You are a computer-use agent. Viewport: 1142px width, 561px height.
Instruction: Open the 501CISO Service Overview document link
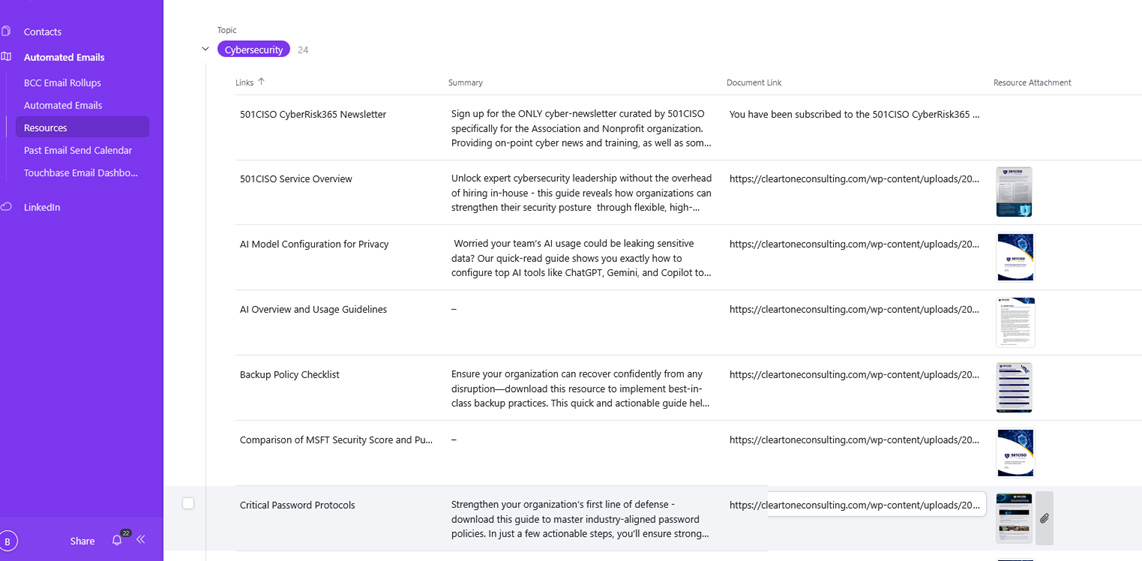click(854, 179)
